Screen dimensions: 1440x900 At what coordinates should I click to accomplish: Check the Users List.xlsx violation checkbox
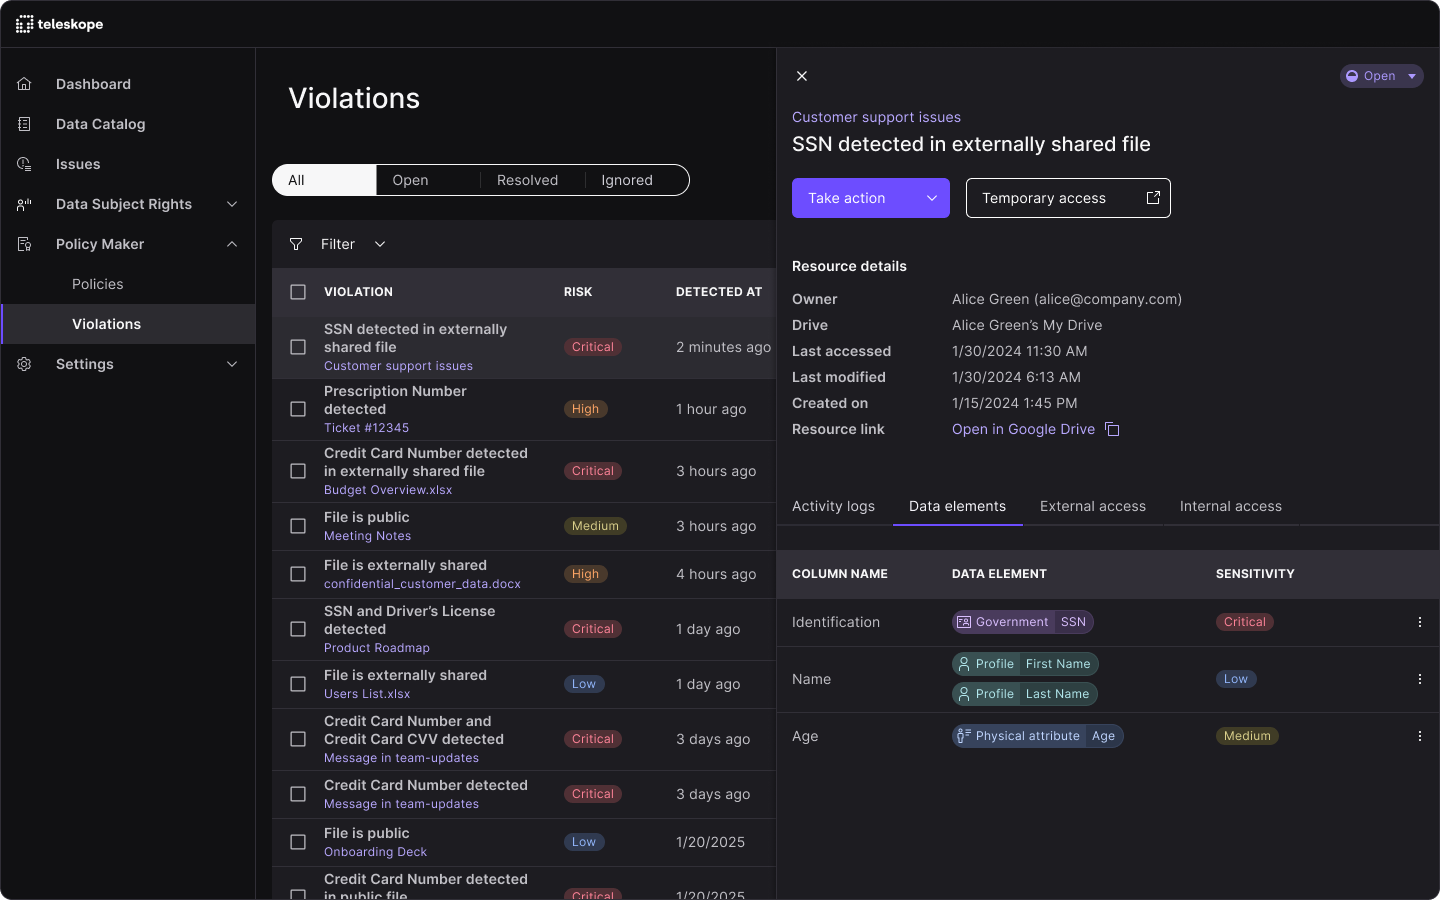[298, 684]
